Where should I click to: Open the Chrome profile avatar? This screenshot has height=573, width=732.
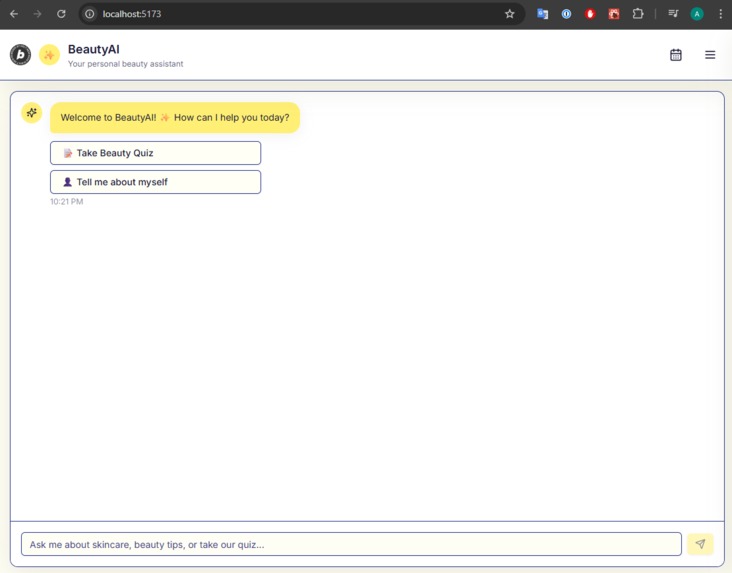pyautogui.click(x=697, y=14)
